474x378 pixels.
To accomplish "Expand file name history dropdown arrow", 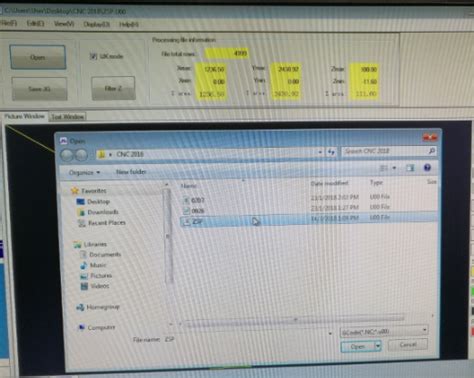I will (x=330, y=333).
